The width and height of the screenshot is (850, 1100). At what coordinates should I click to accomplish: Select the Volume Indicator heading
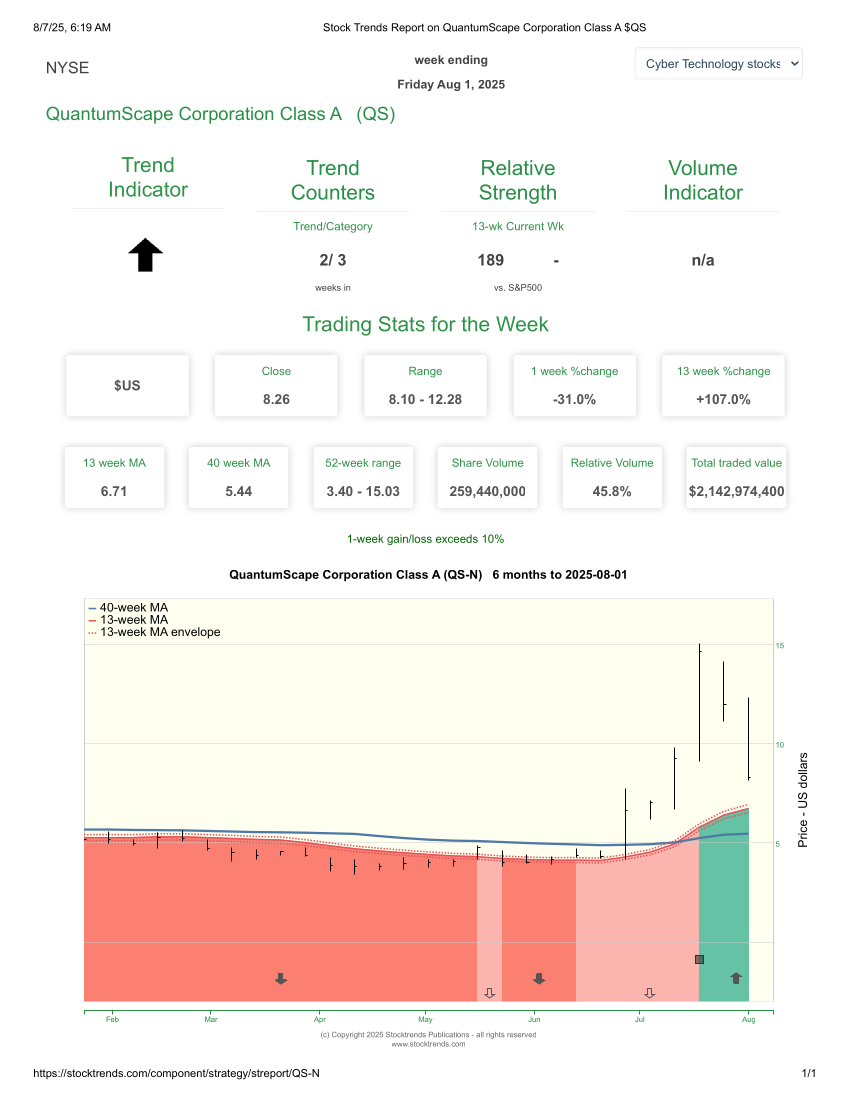pos(703,180)
